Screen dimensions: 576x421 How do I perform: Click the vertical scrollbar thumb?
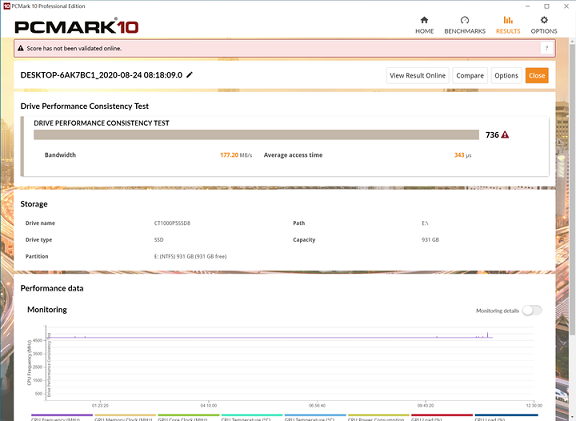572,189
